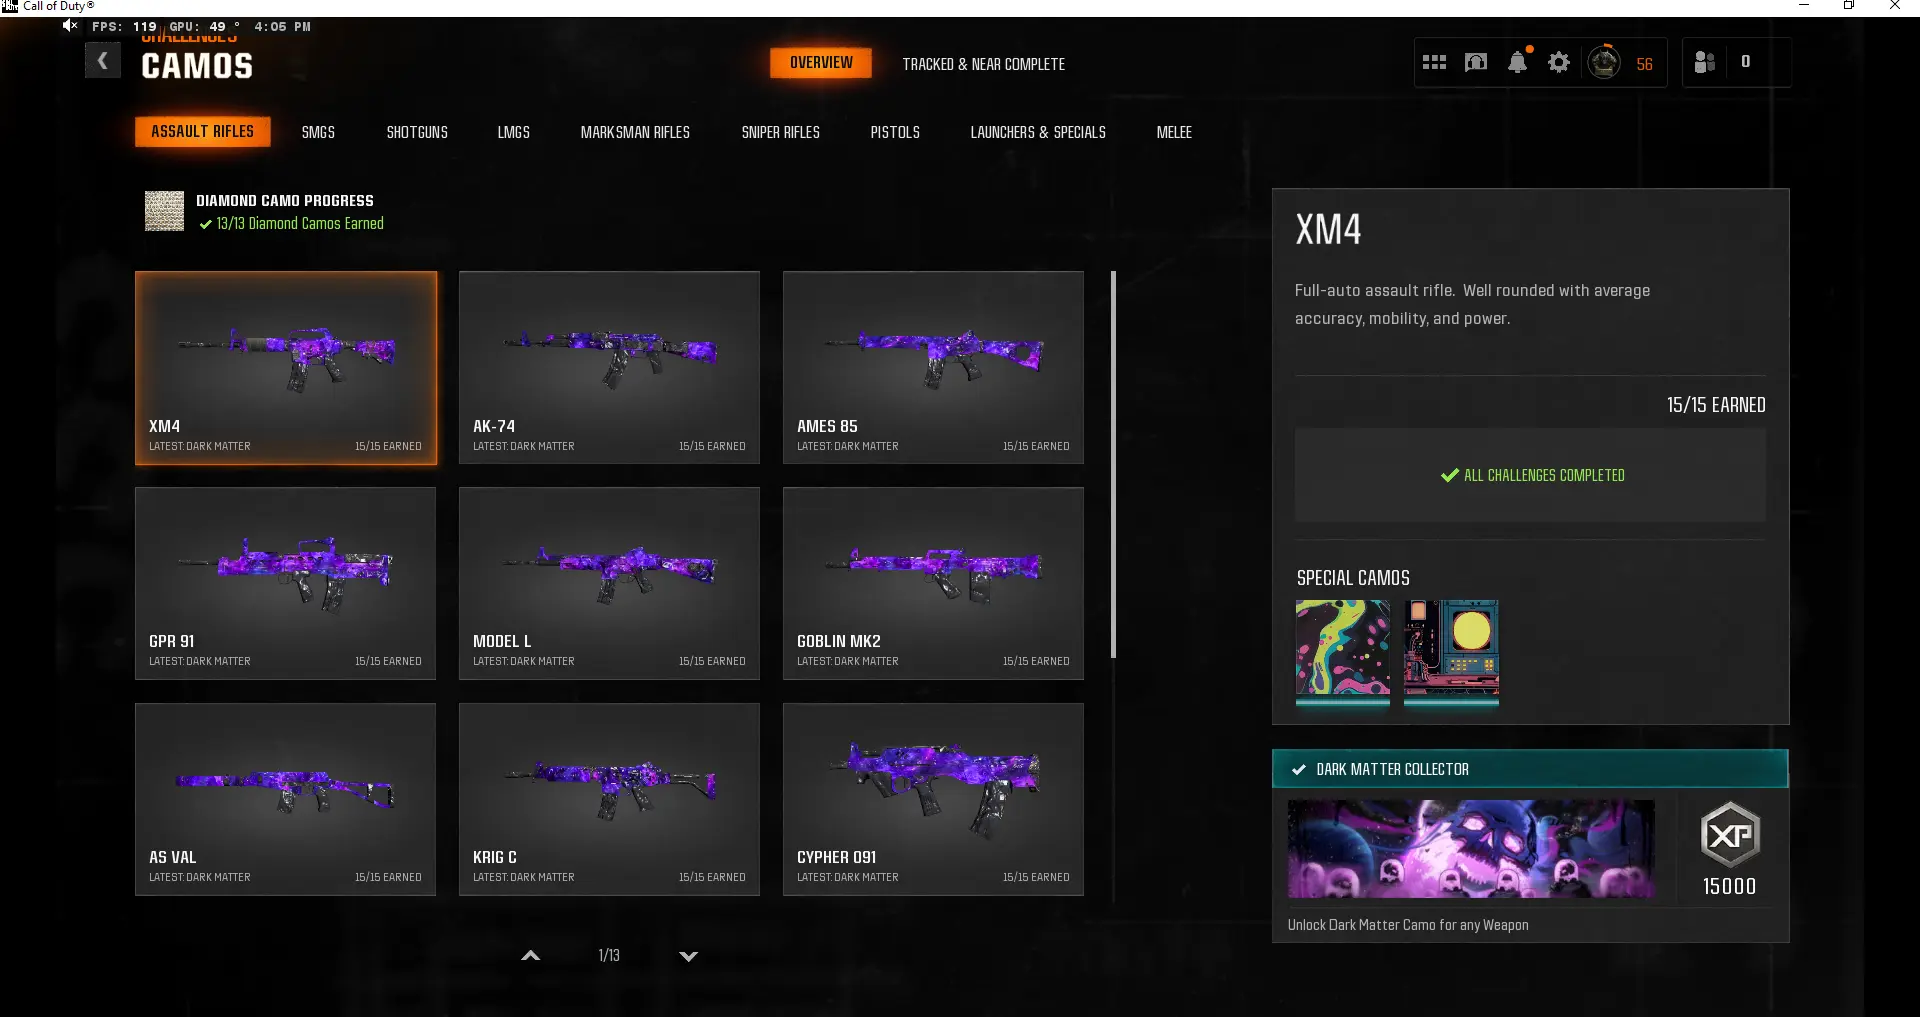
Task: Click All Challenges Completed box
Action: (1530, 475)
